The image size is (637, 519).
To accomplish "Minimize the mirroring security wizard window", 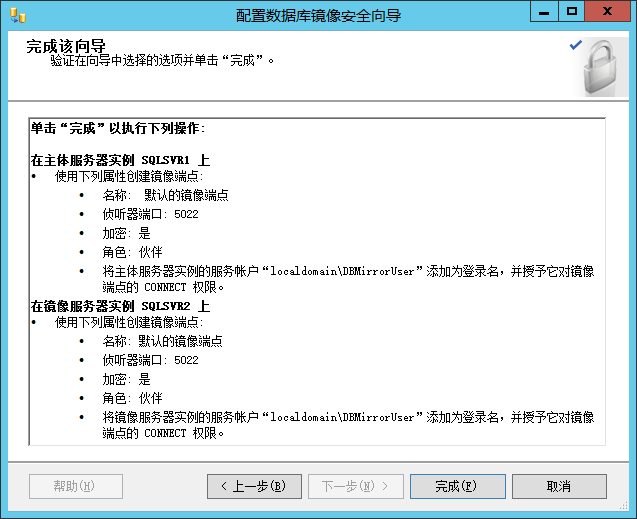I will [x=544, y=12].
